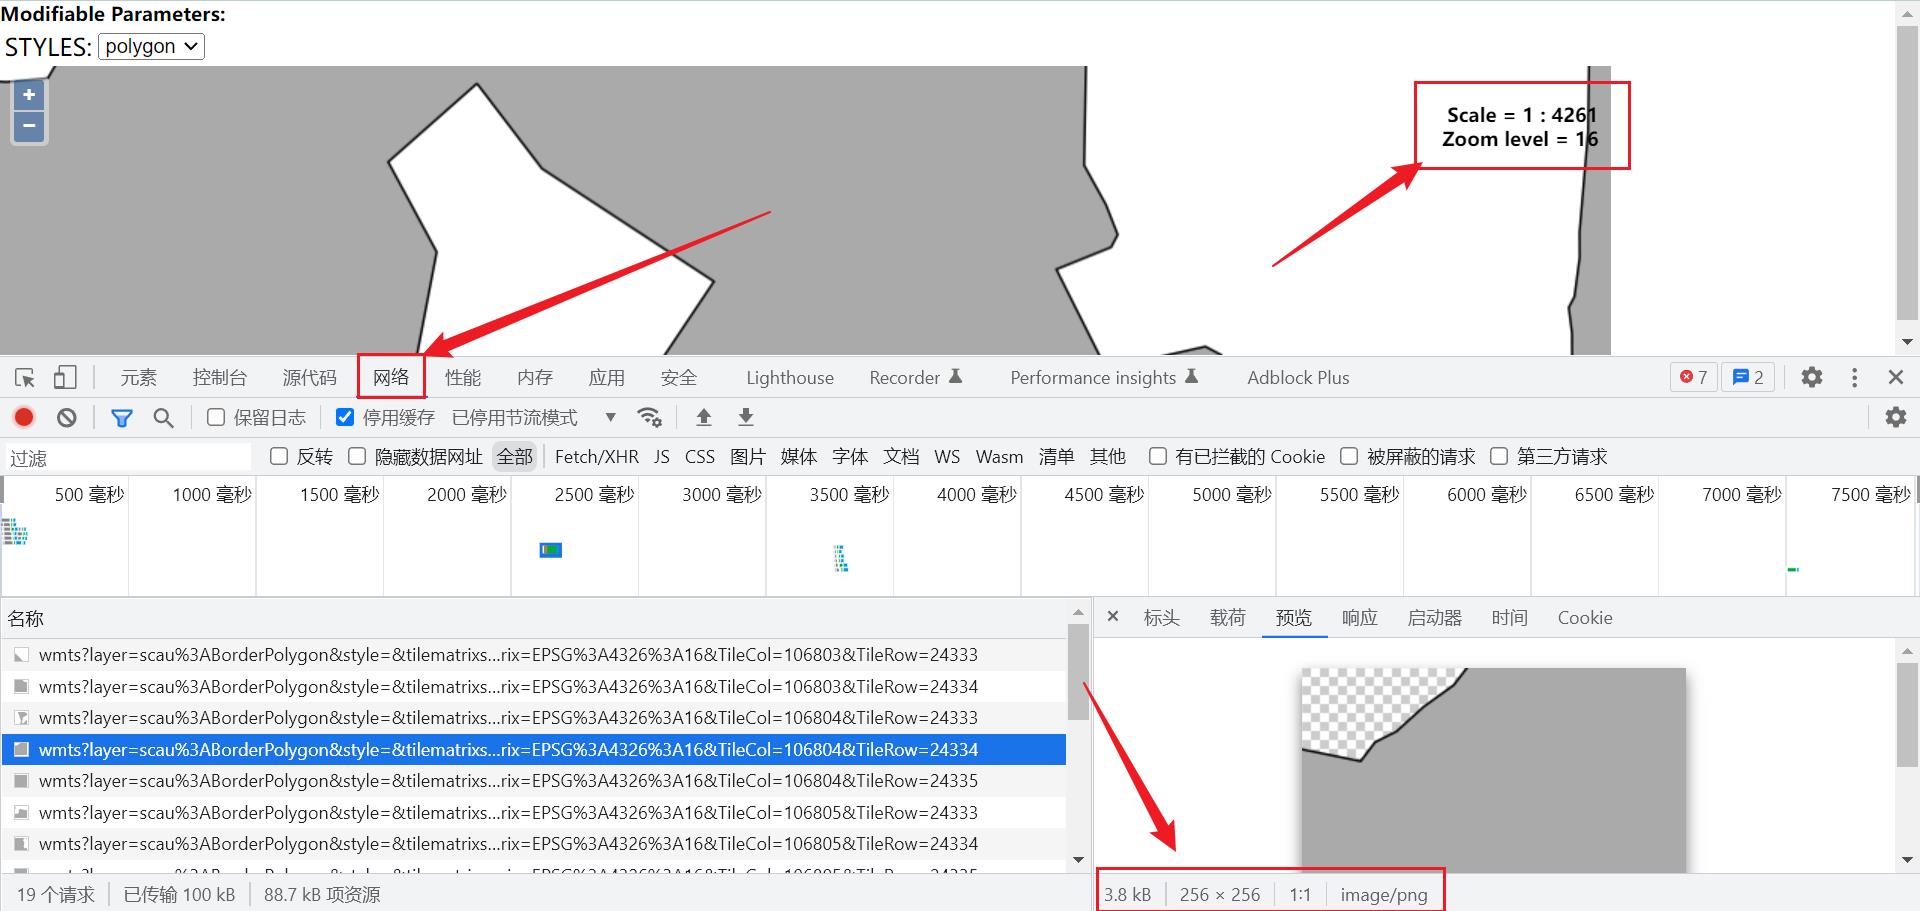
Task: Zoom in the map with plus button
Action: pos(29,95)
